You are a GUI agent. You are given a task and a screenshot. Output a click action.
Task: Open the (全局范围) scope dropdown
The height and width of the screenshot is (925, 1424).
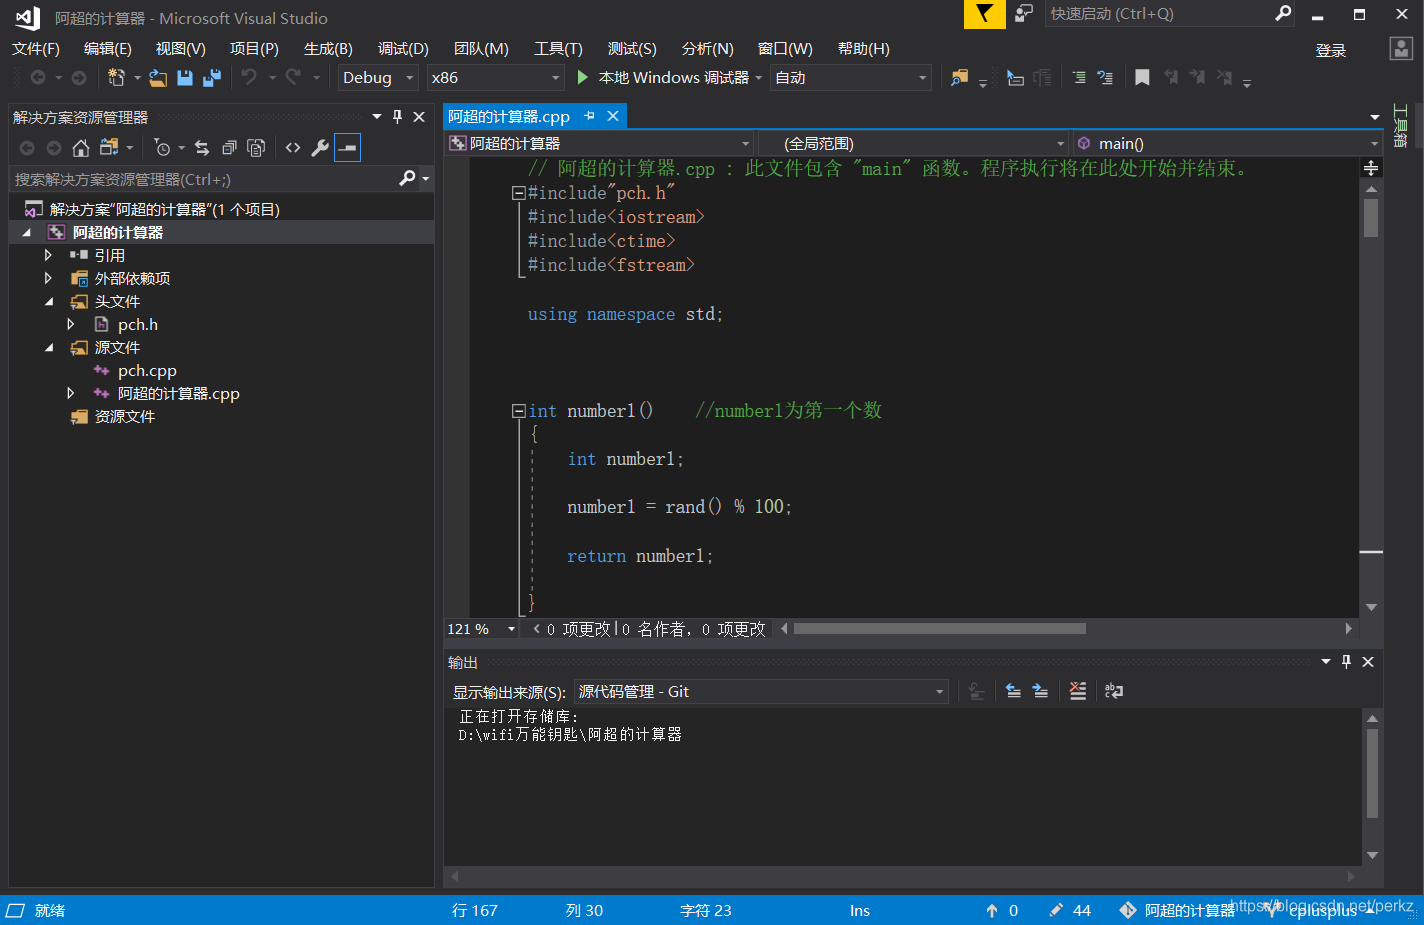pyautogui.click(x=913, y=143)
